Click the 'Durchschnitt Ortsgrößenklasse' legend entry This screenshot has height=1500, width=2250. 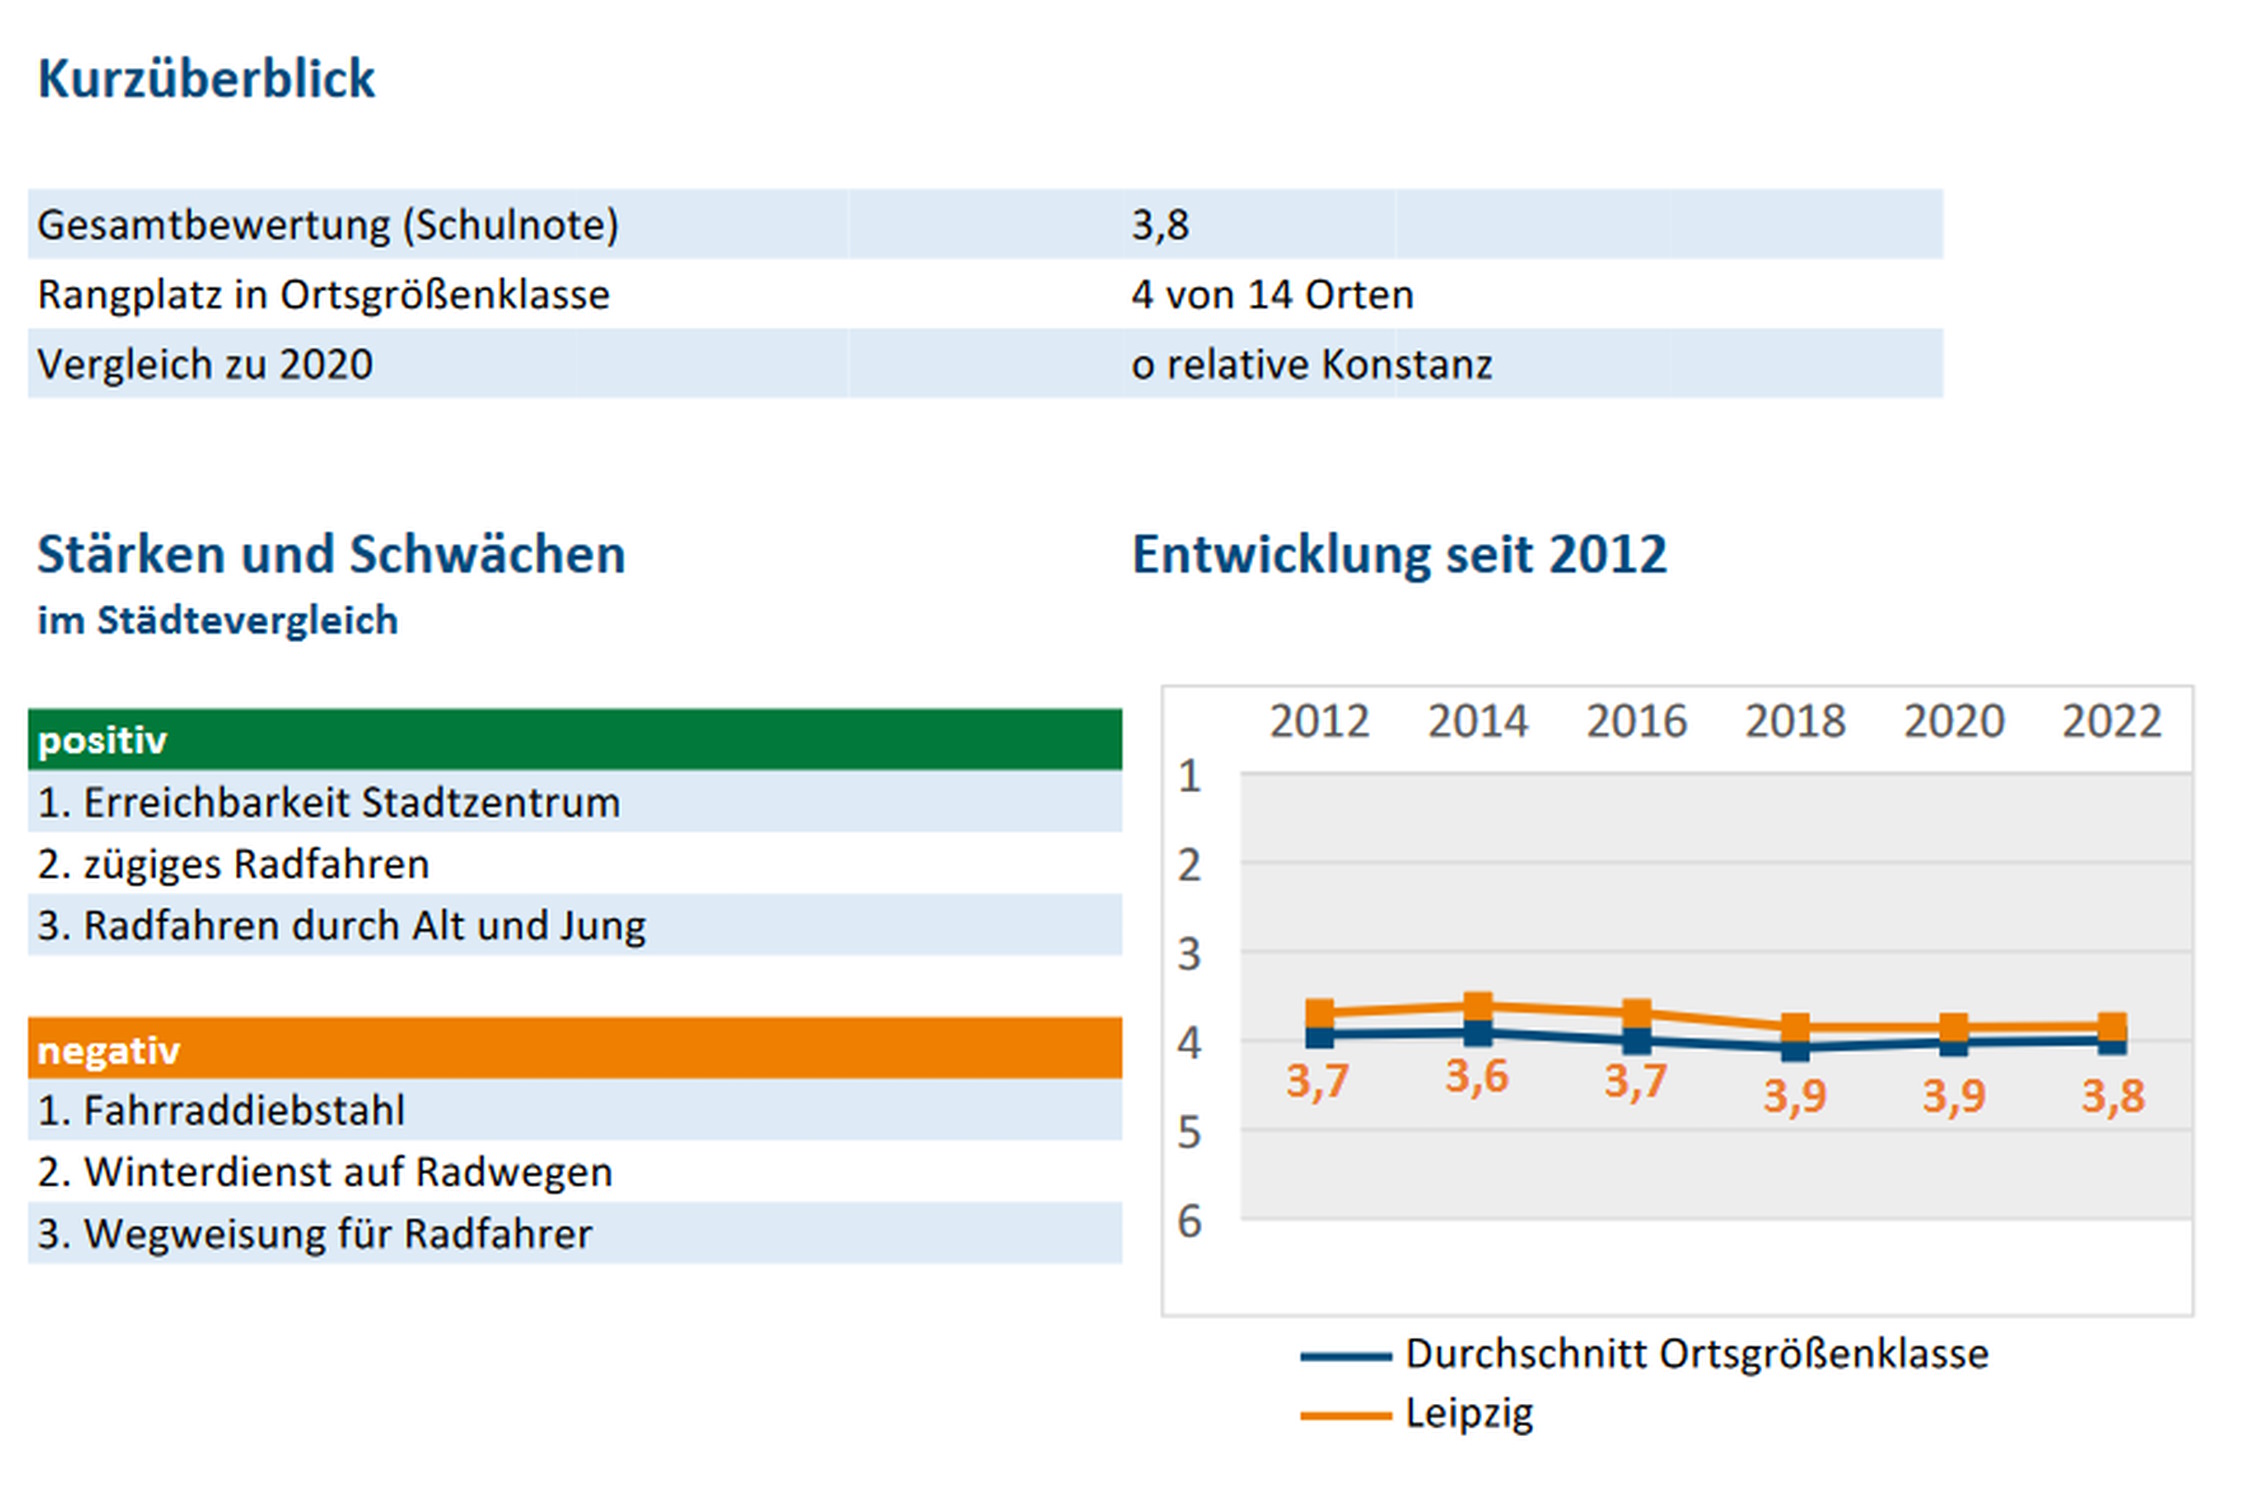[x=1696, y=1354]
